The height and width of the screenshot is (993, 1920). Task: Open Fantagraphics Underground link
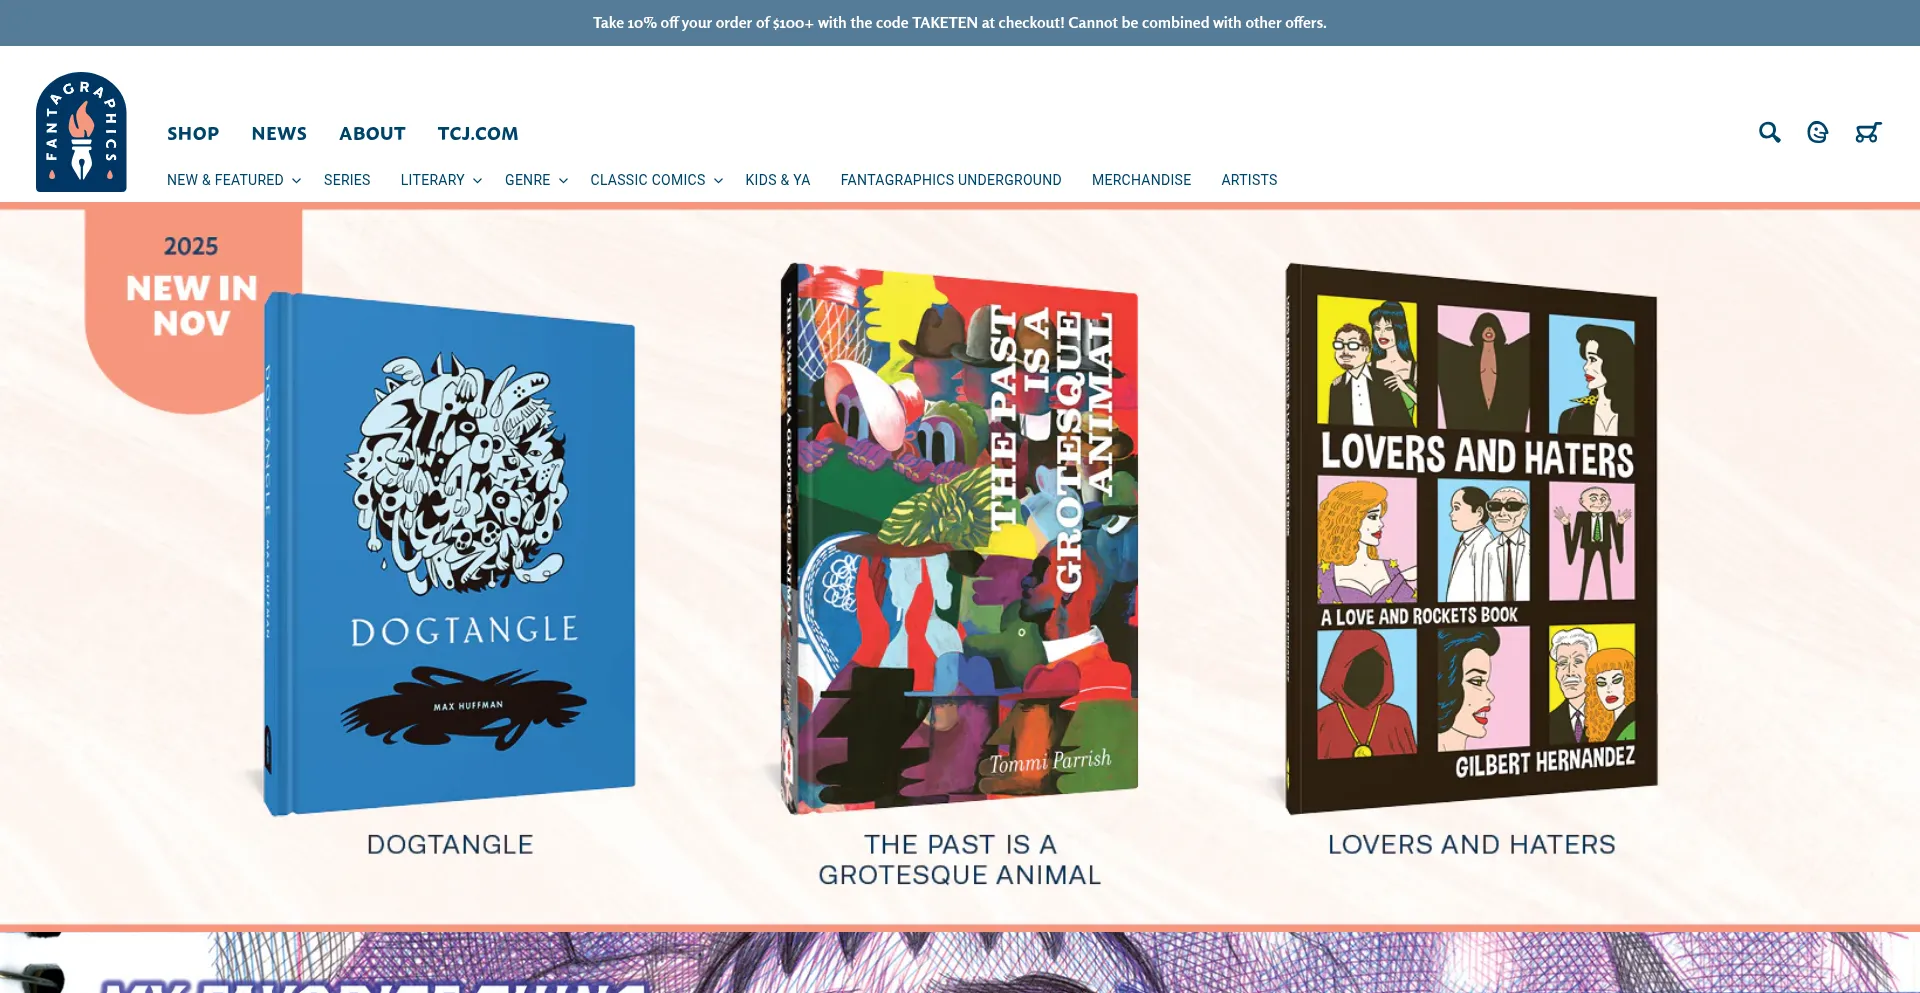pyautogui.click(x=951, y=180)
